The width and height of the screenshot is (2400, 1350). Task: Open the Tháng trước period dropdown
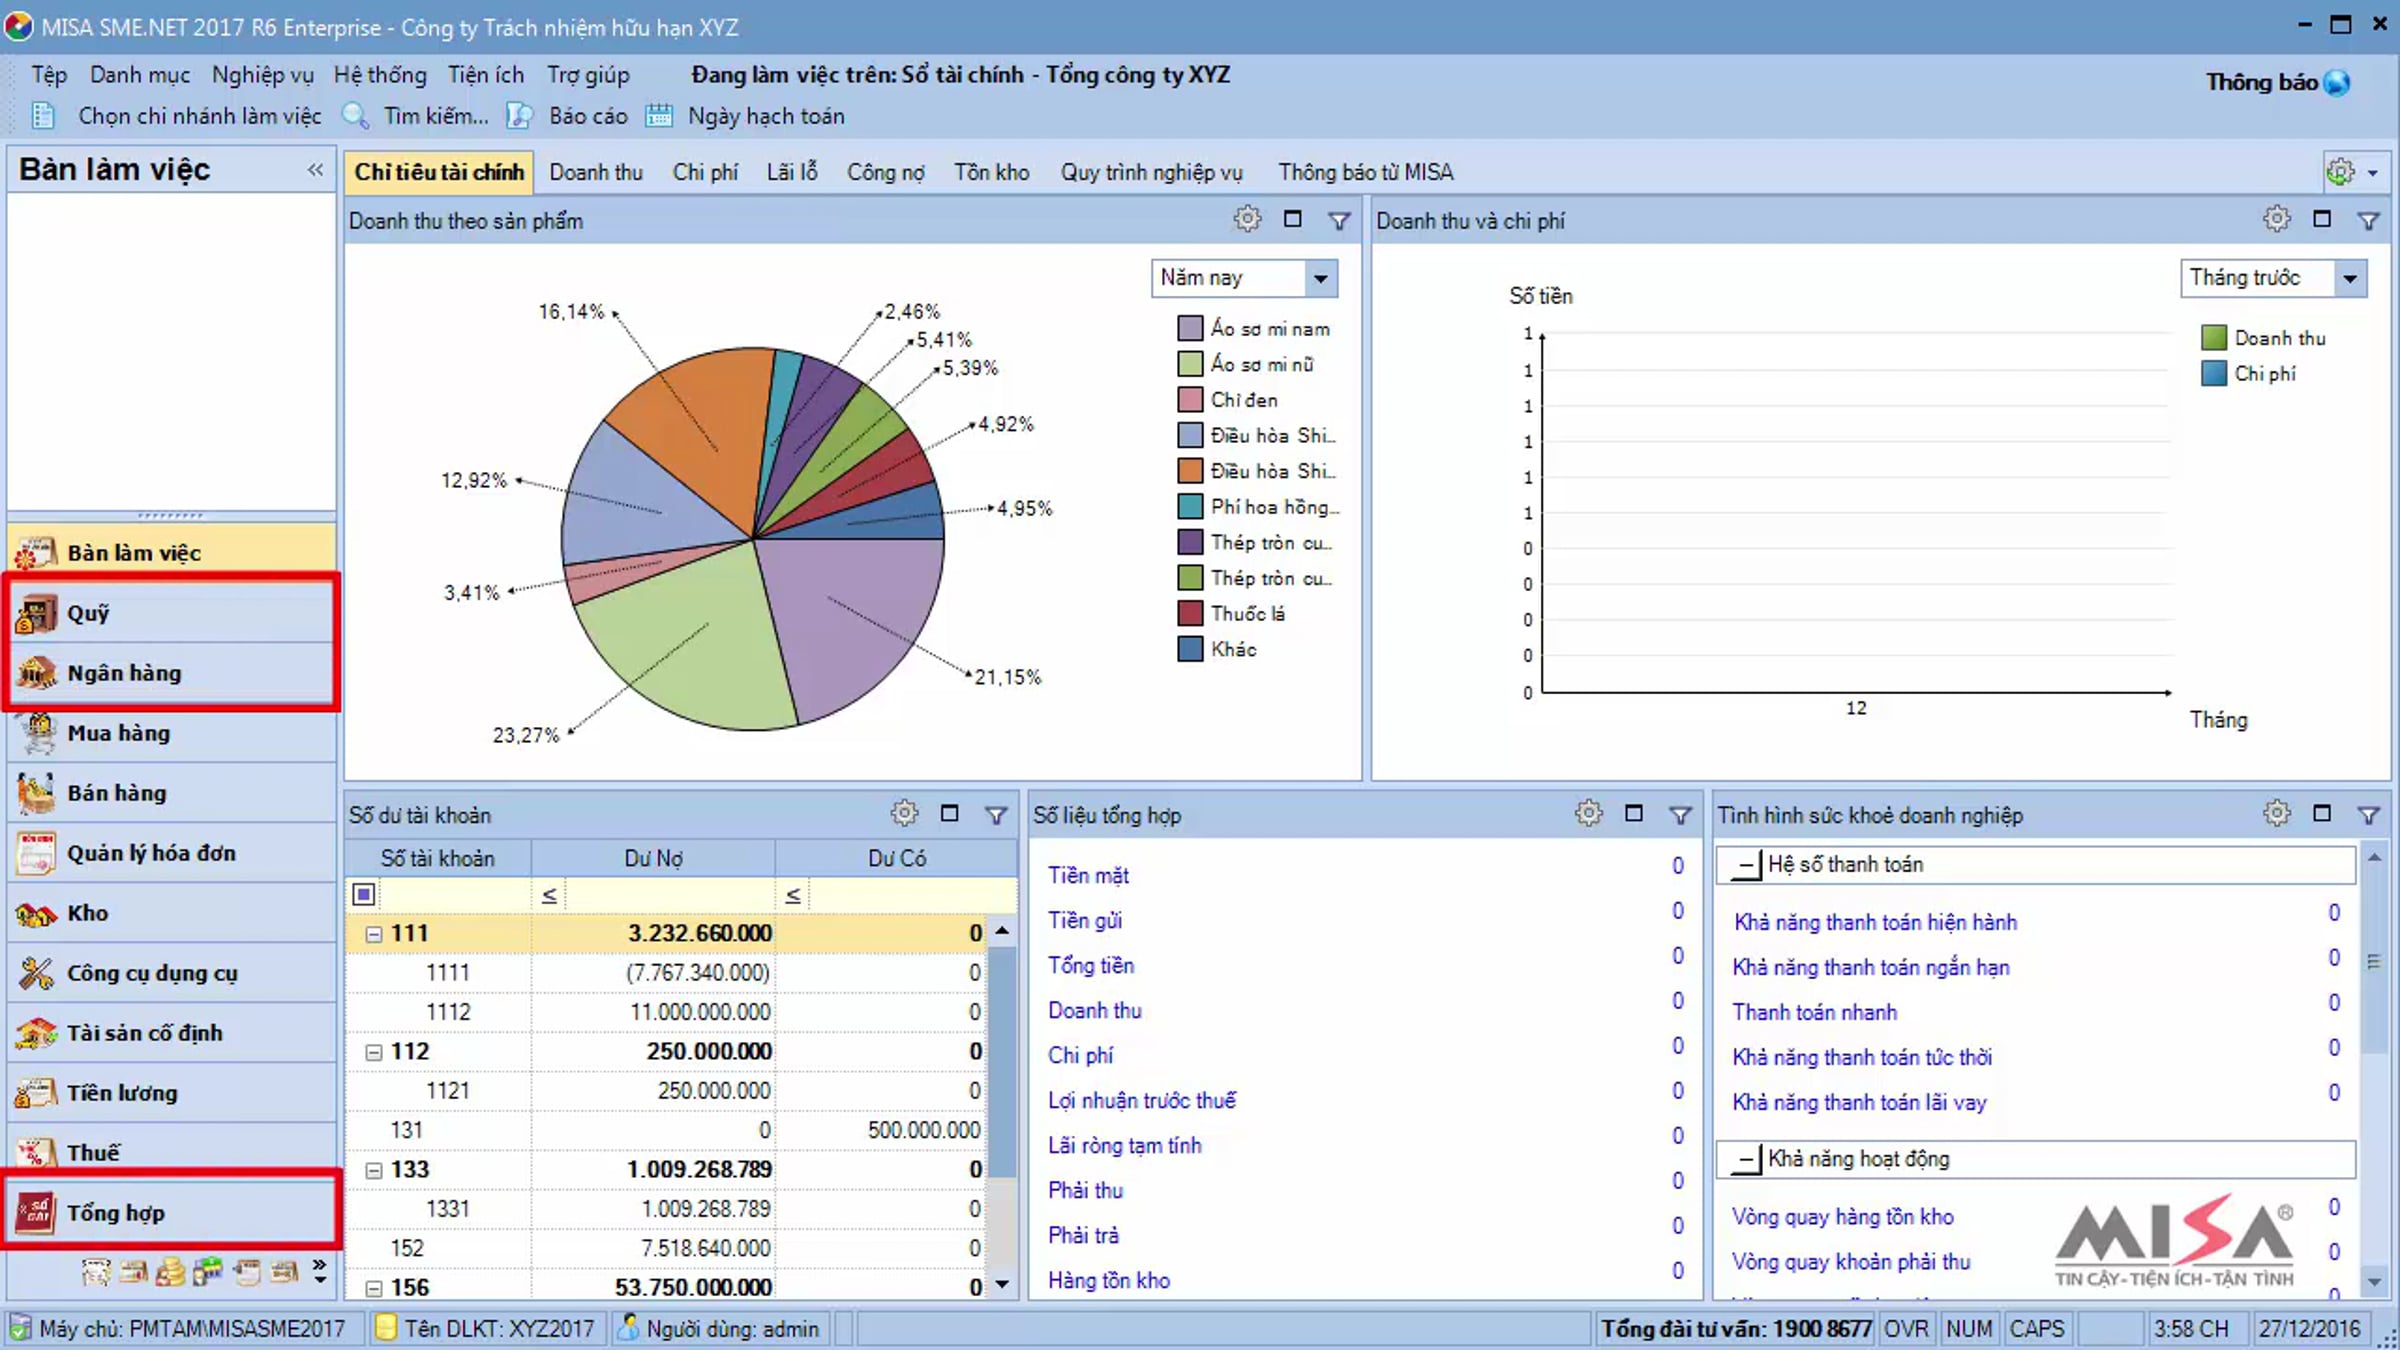point(2350,278)
